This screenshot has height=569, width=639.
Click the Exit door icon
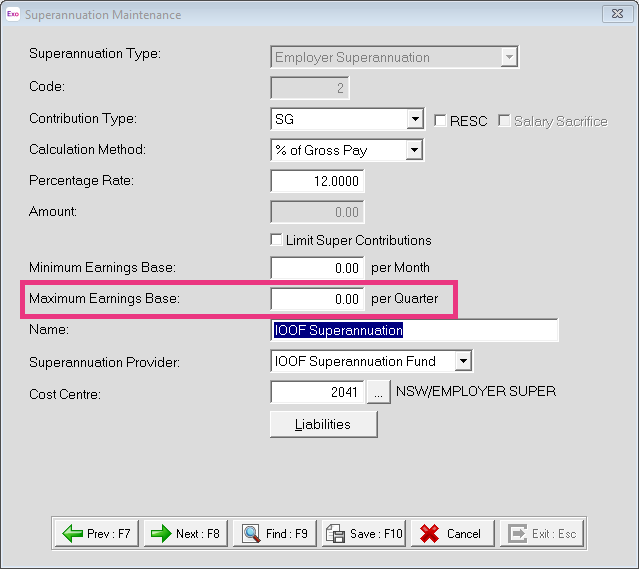[x=518, y=534]
